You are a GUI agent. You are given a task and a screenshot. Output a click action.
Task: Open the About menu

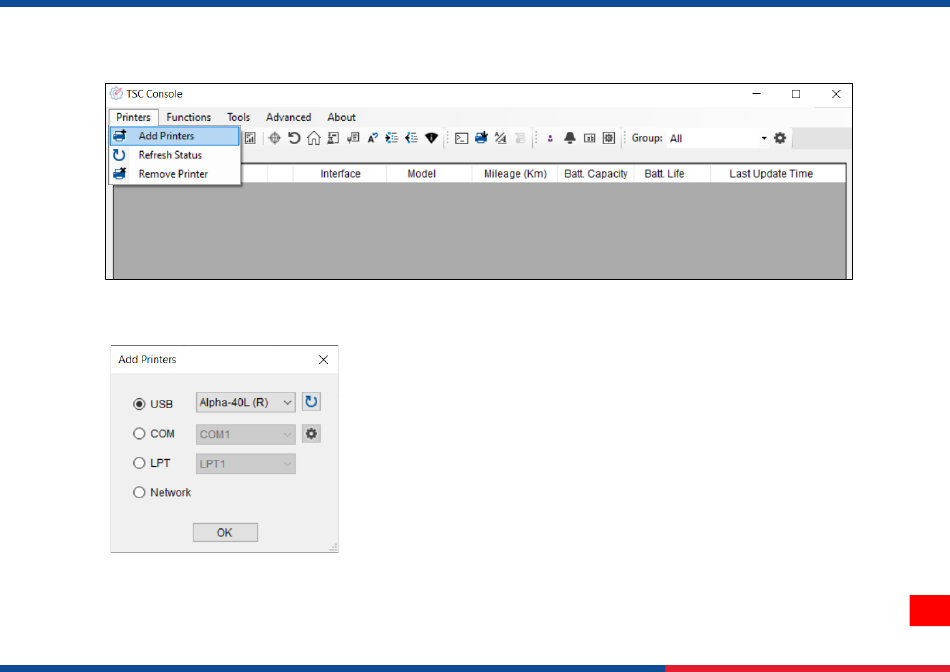(x=341, y=117)
